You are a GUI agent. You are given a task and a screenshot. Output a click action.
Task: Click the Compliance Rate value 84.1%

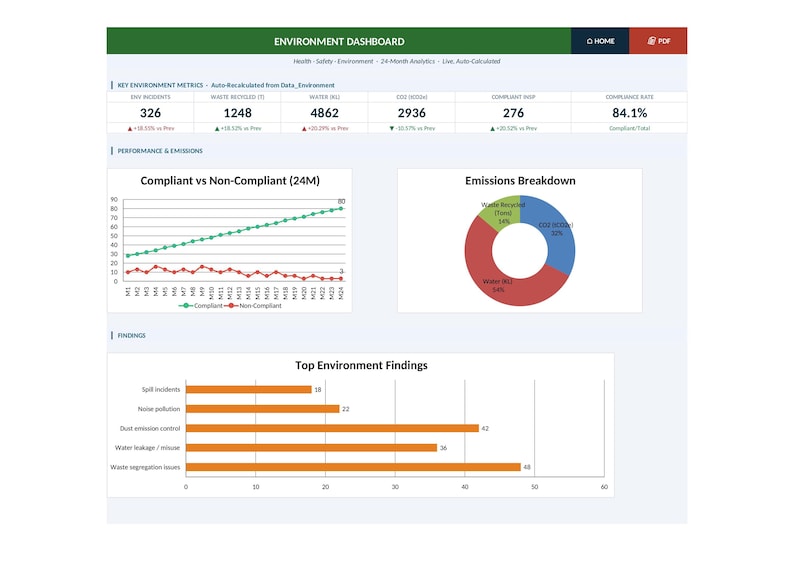click(629, 113)
